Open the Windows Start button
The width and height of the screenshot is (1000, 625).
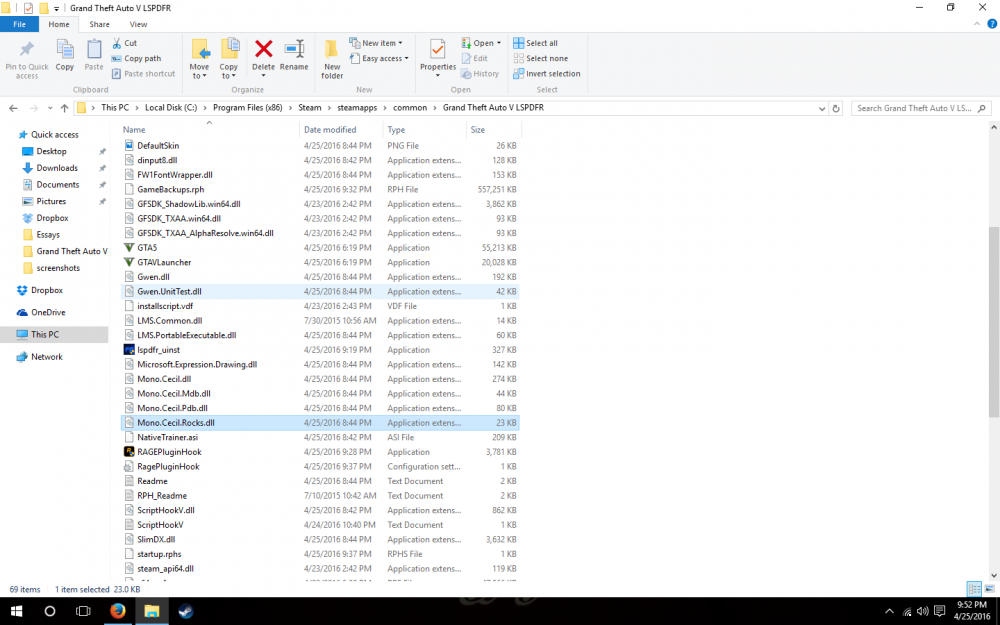click(x=16, y=611)
